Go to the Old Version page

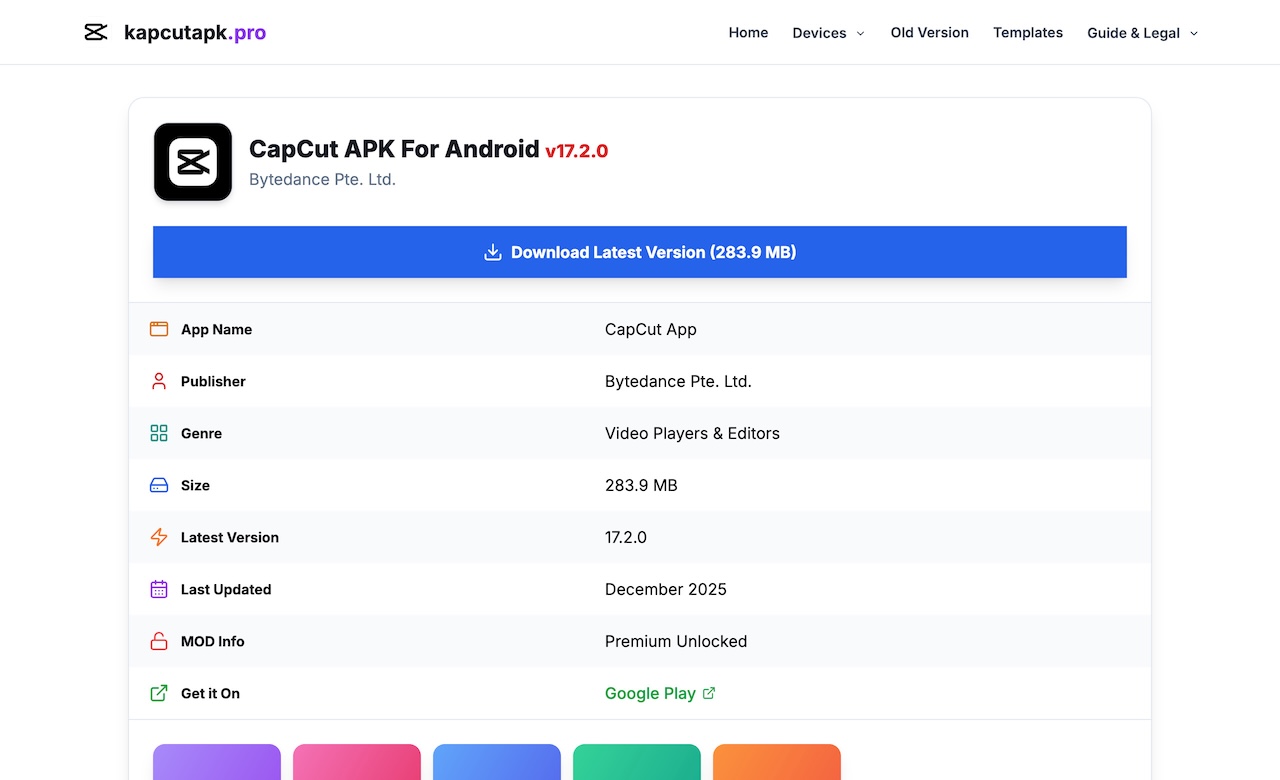click(929, 33)
